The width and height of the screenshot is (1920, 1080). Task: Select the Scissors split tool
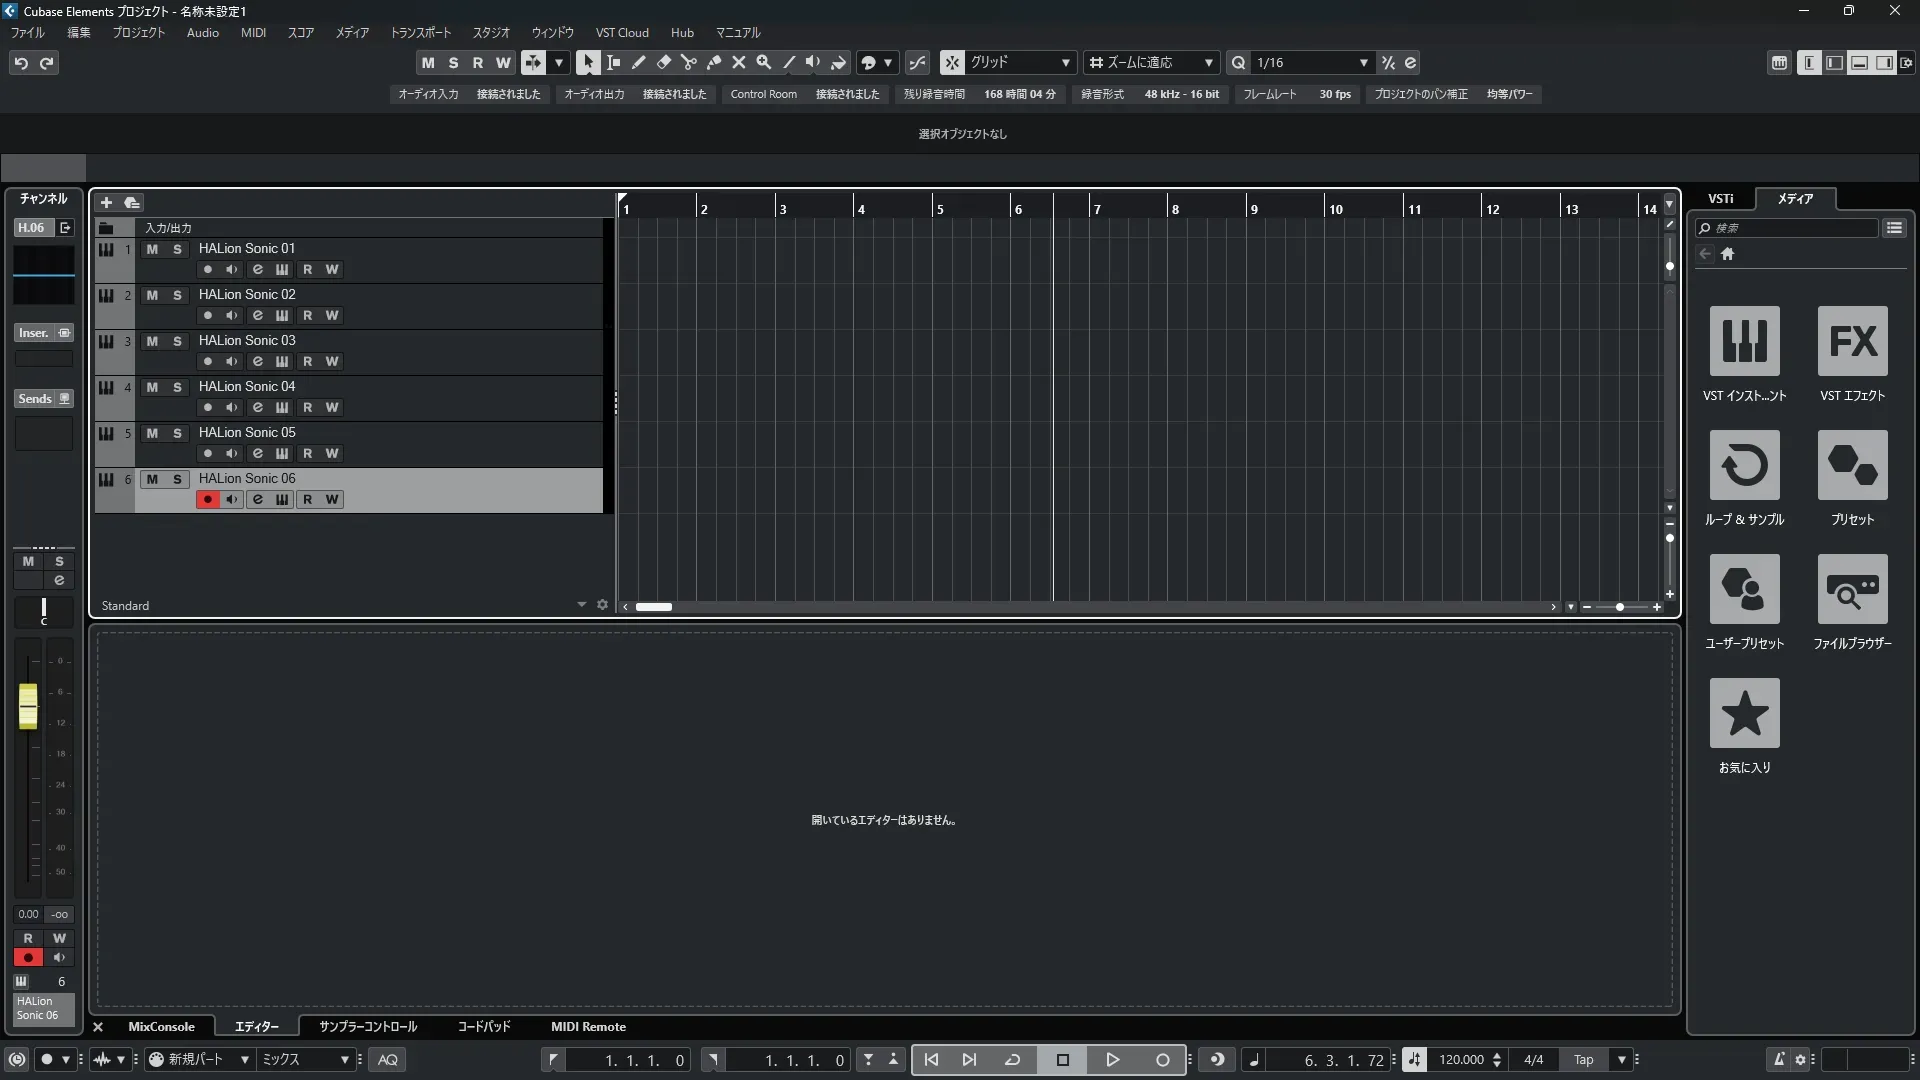(x=689, y=63)
